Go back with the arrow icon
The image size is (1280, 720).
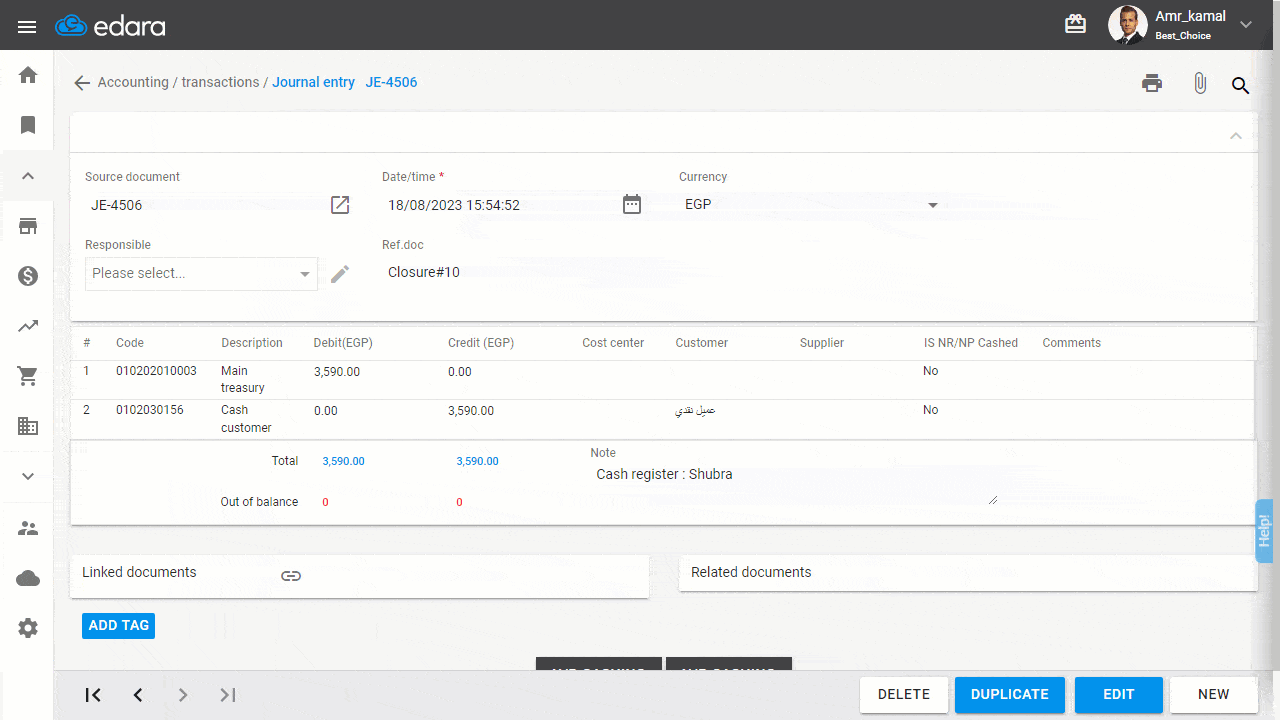tap(82, 83)
